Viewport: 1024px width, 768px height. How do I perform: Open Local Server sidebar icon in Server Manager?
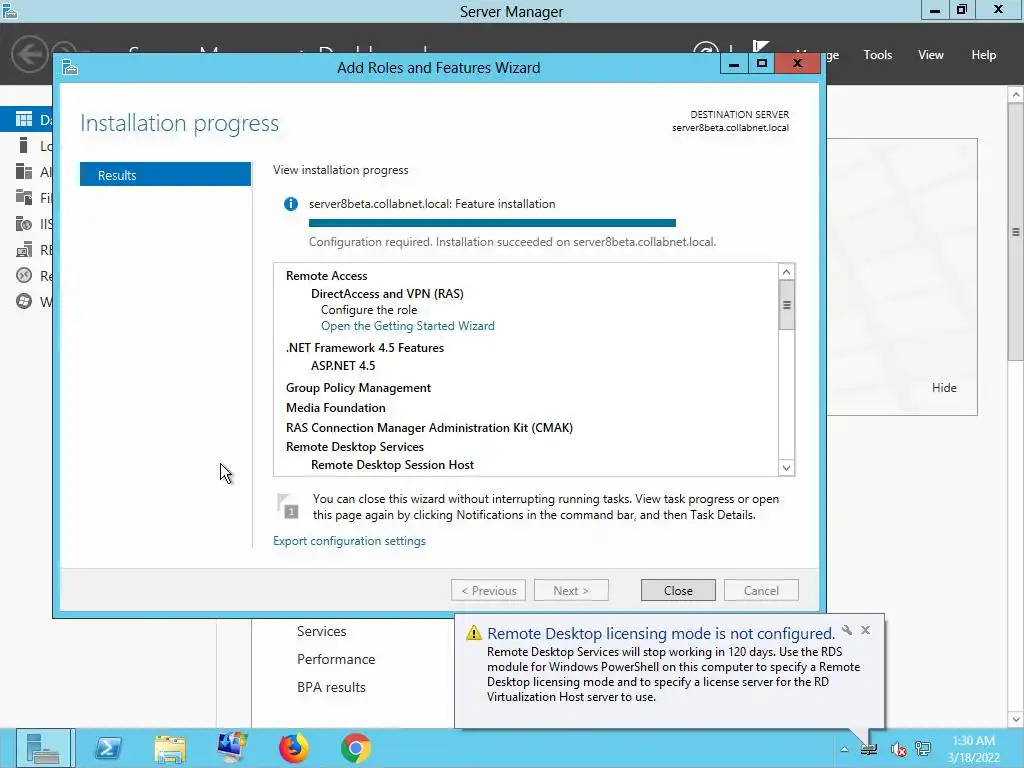click(x=24, y=145)
